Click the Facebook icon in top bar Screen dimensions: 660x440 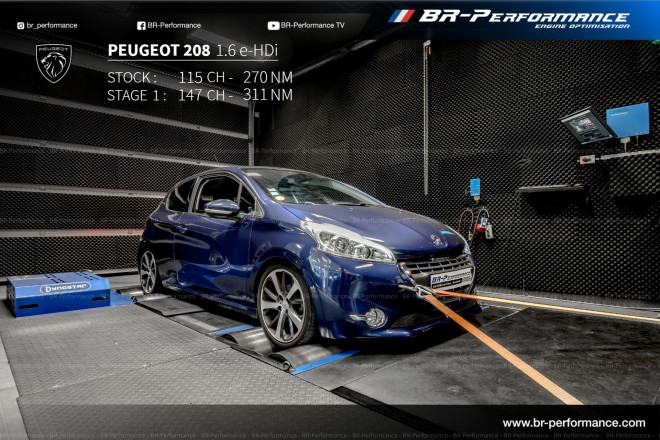click(140, 25)
